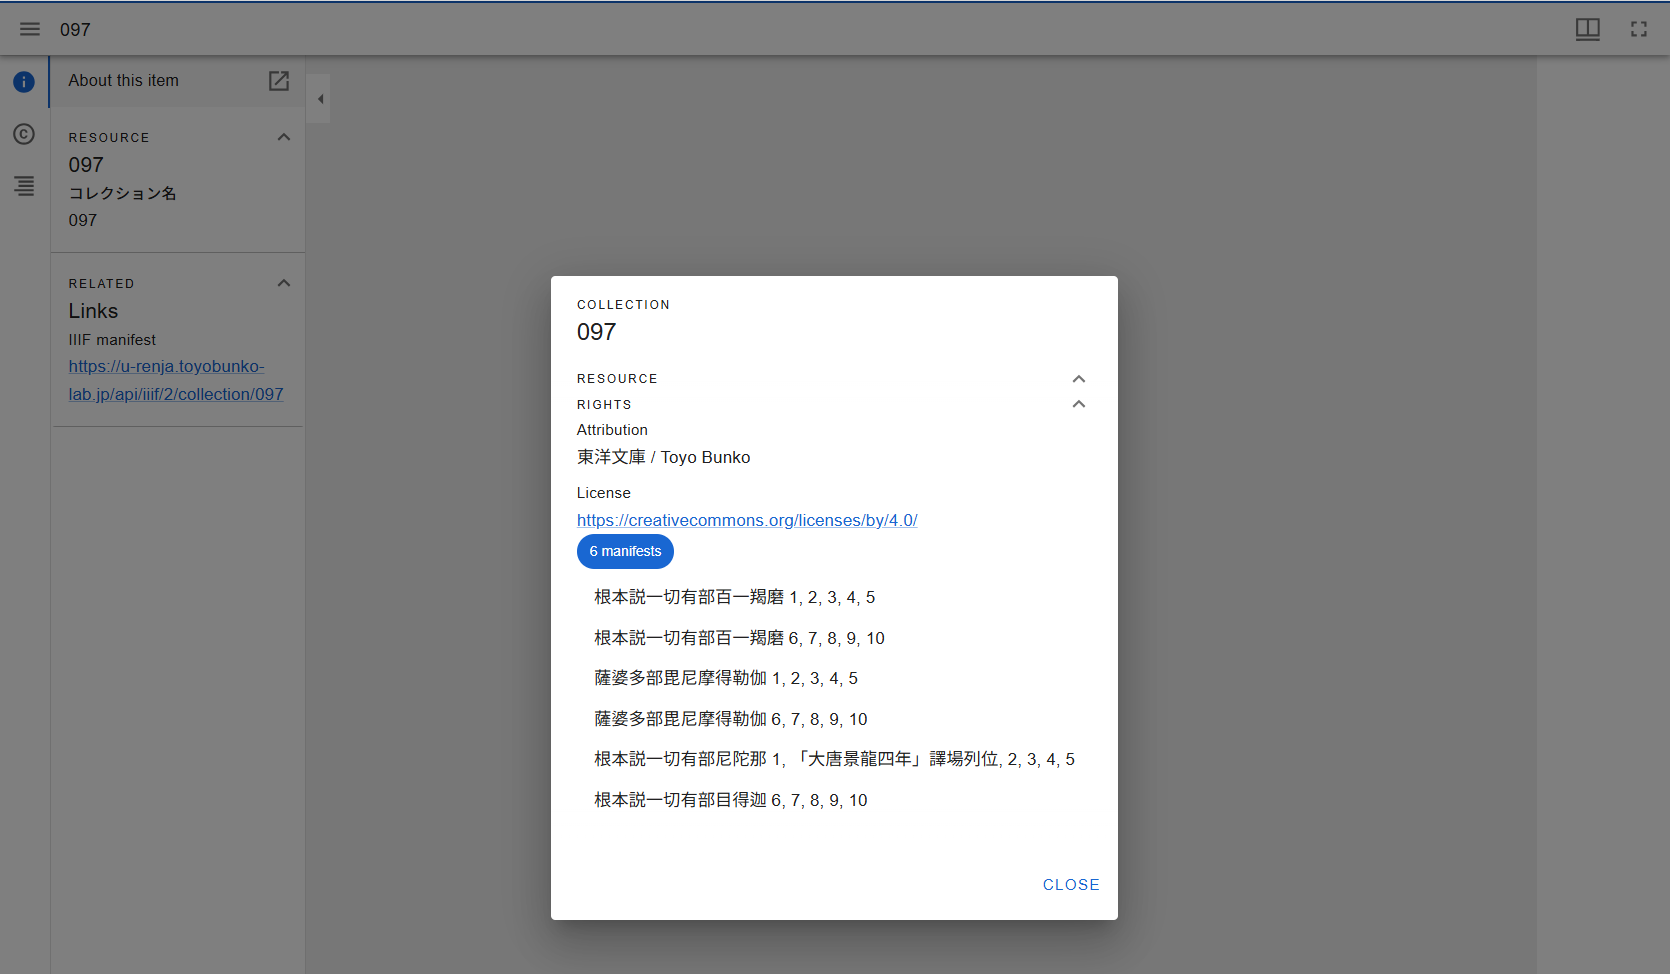Select manifest 薩婆多部毘尼摩得勒伽 6, 7, 8, 9, 10
The height and width of the screenshot is (974, 1670).
coord(730,719)
